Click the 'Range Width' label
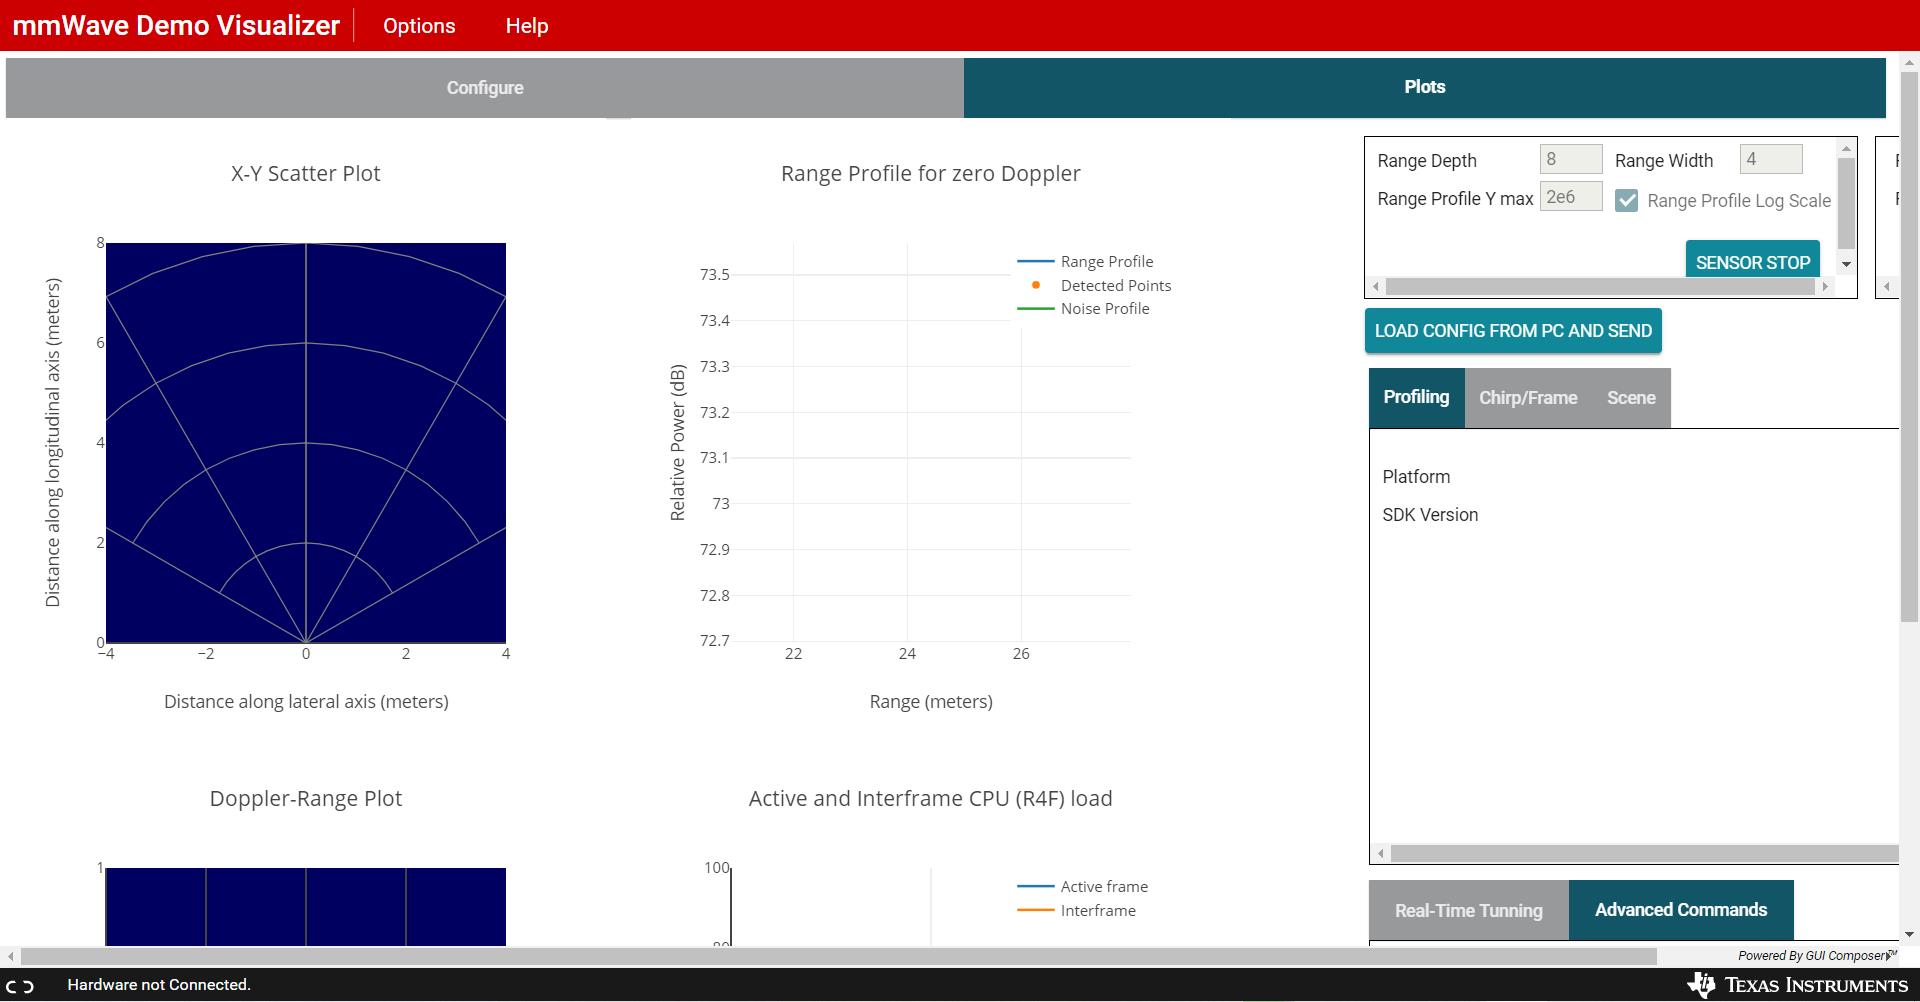 [1664, 161]
